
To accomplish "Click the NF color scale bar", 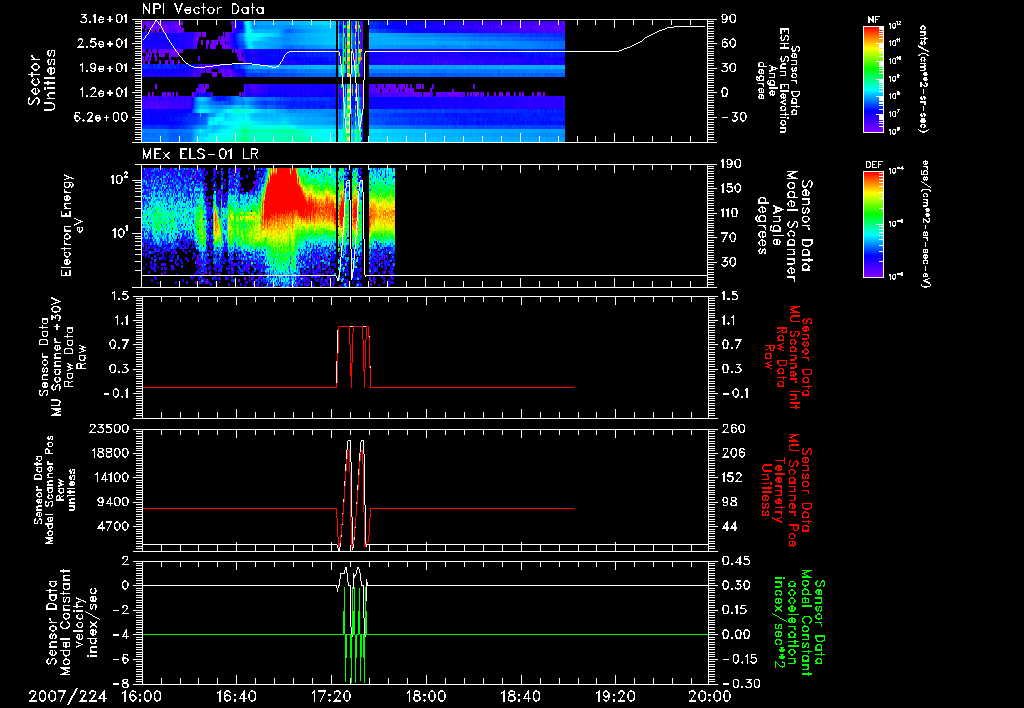I will coord(874,78).
